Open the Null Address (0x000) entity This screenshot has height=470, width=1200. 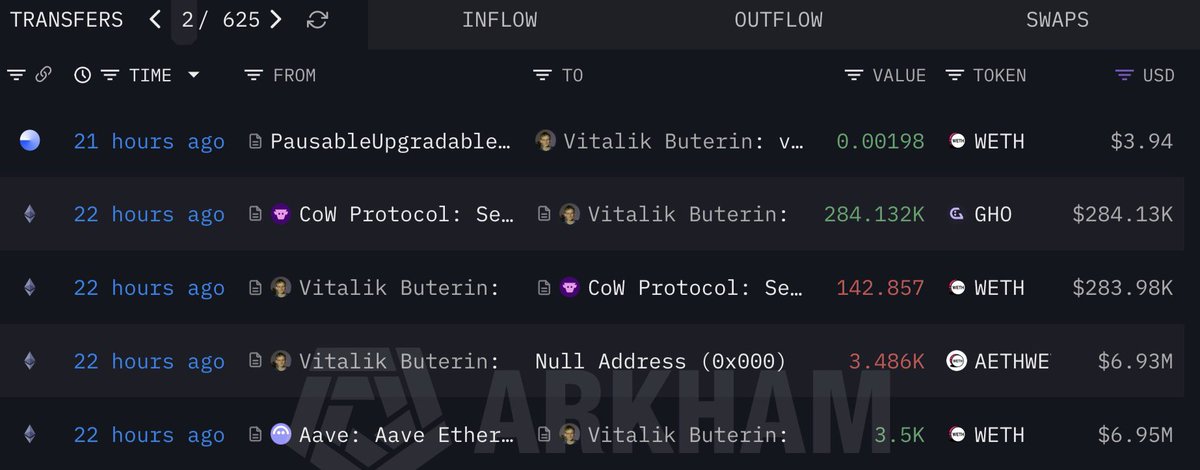660,361
